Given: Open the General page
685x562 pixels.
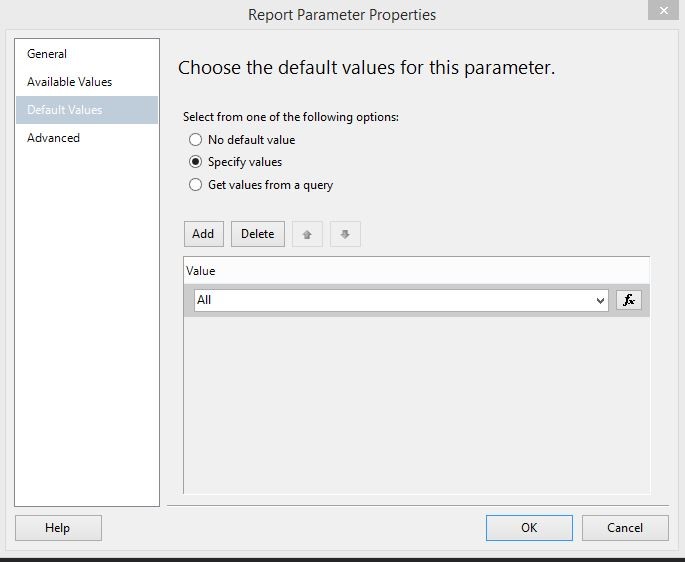Looking at the screenshot, I should click(x=47, y=54).
